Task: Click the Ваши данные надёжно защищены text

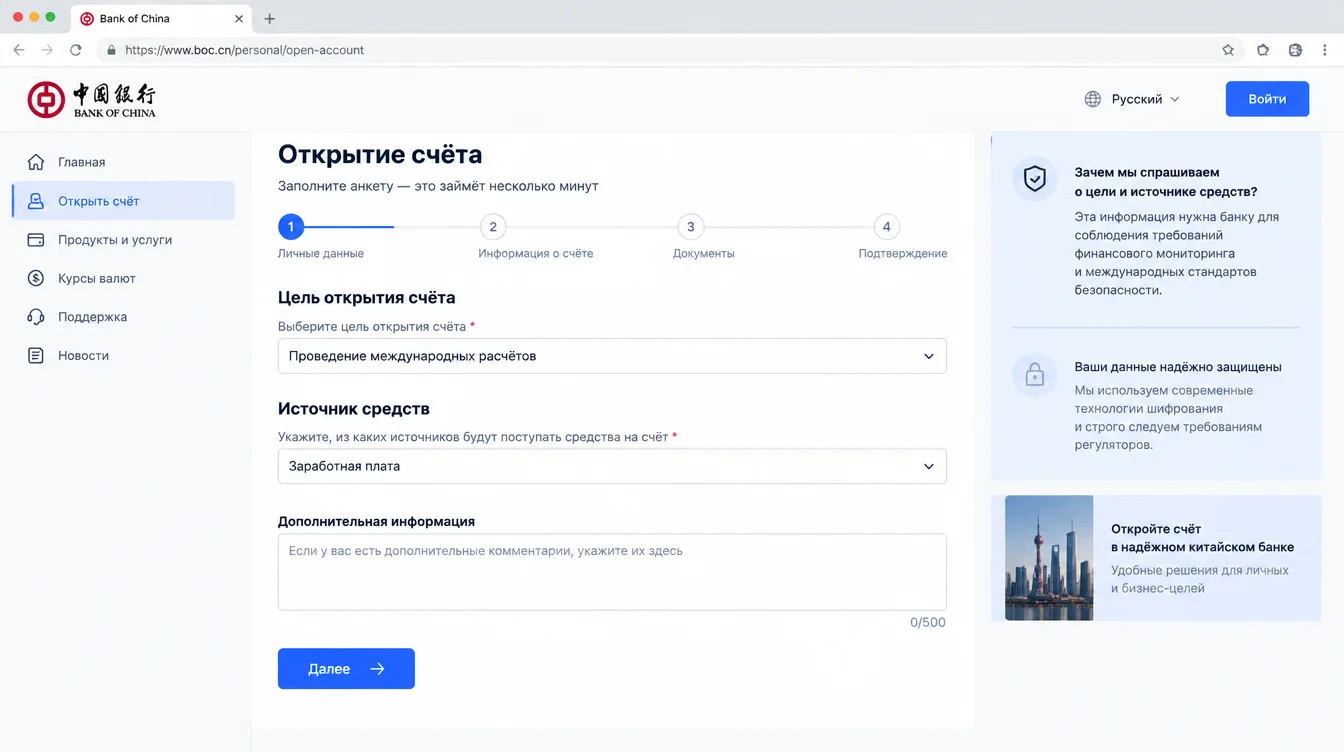Action: click(x=1178, y=367)
